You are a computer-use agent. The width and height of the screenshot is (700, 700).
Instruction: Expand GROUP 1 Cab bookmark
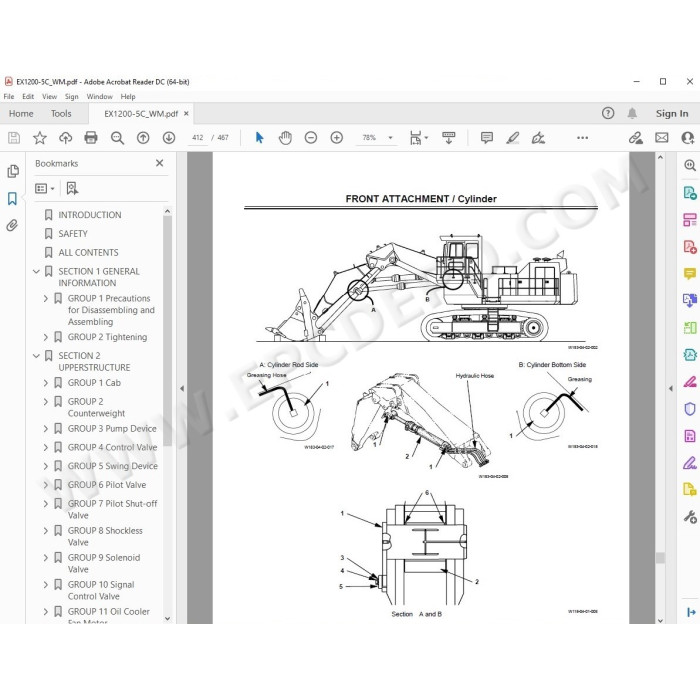point(46,383)
